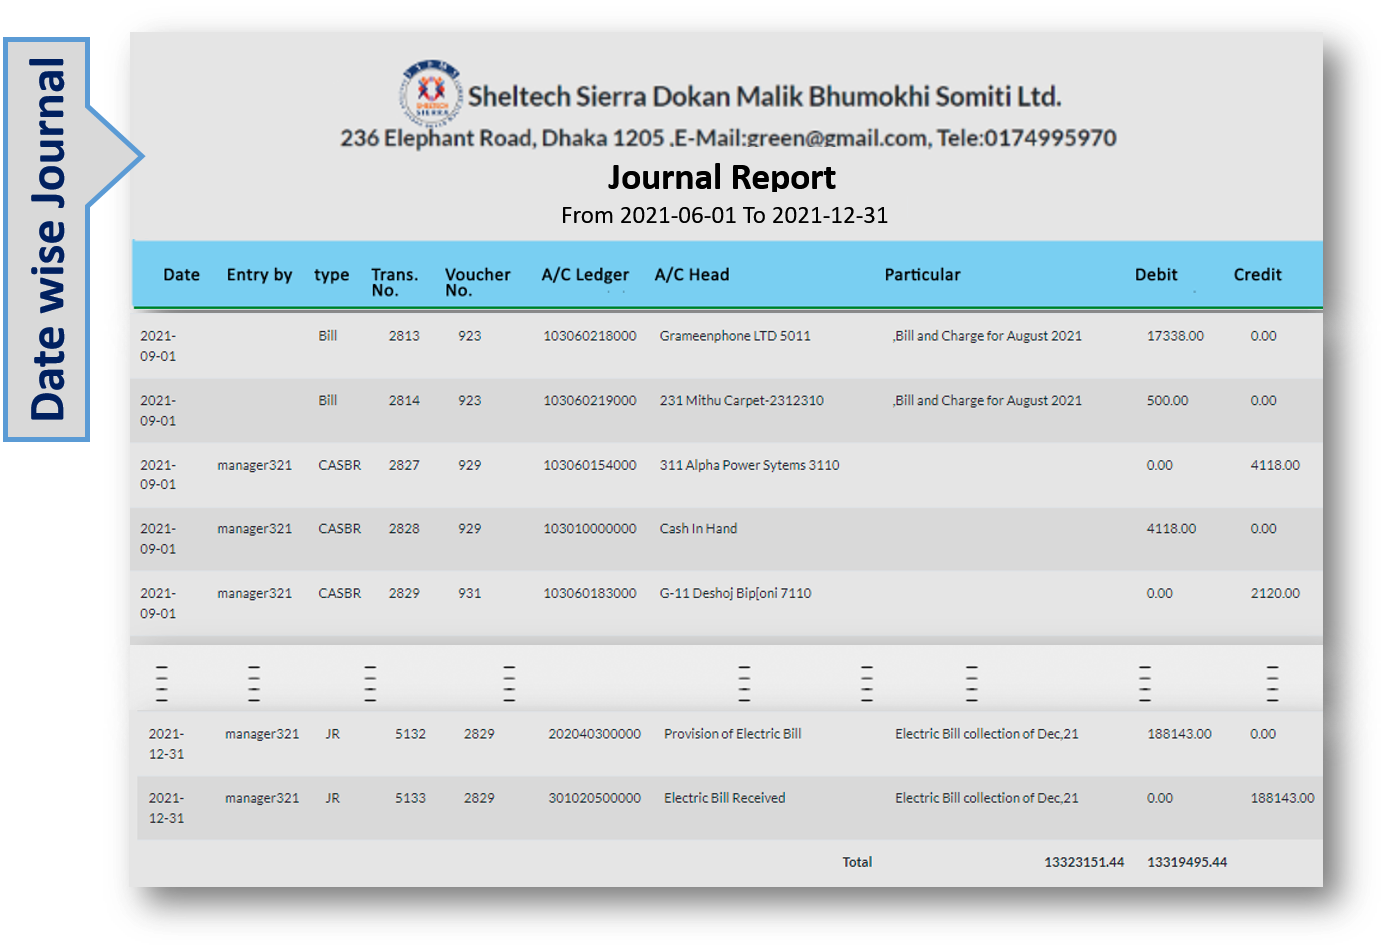Click the Debit column header
The image size is (1388, 952).
tap(1155, 275)
